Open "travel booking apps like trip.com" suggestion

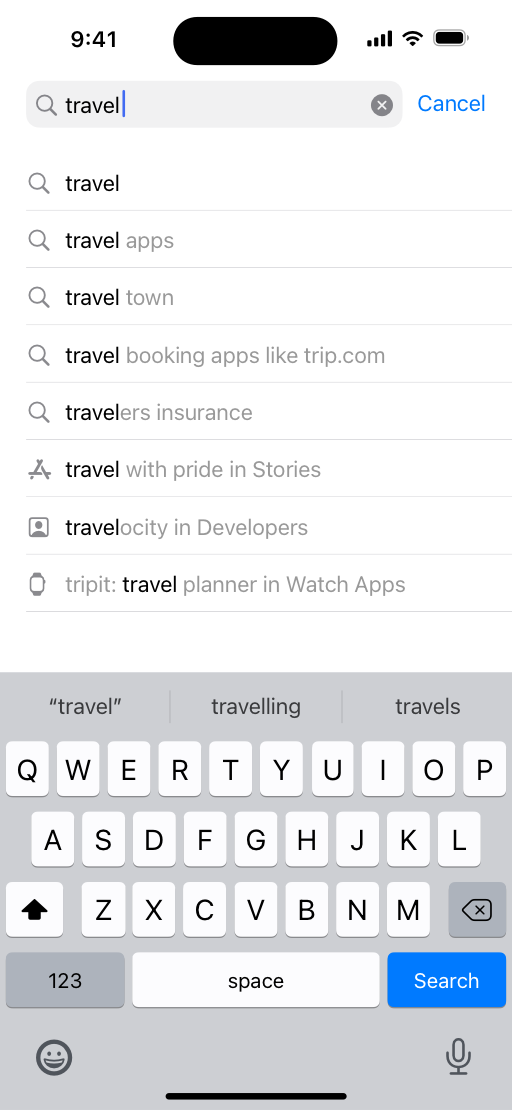[269, 355]
